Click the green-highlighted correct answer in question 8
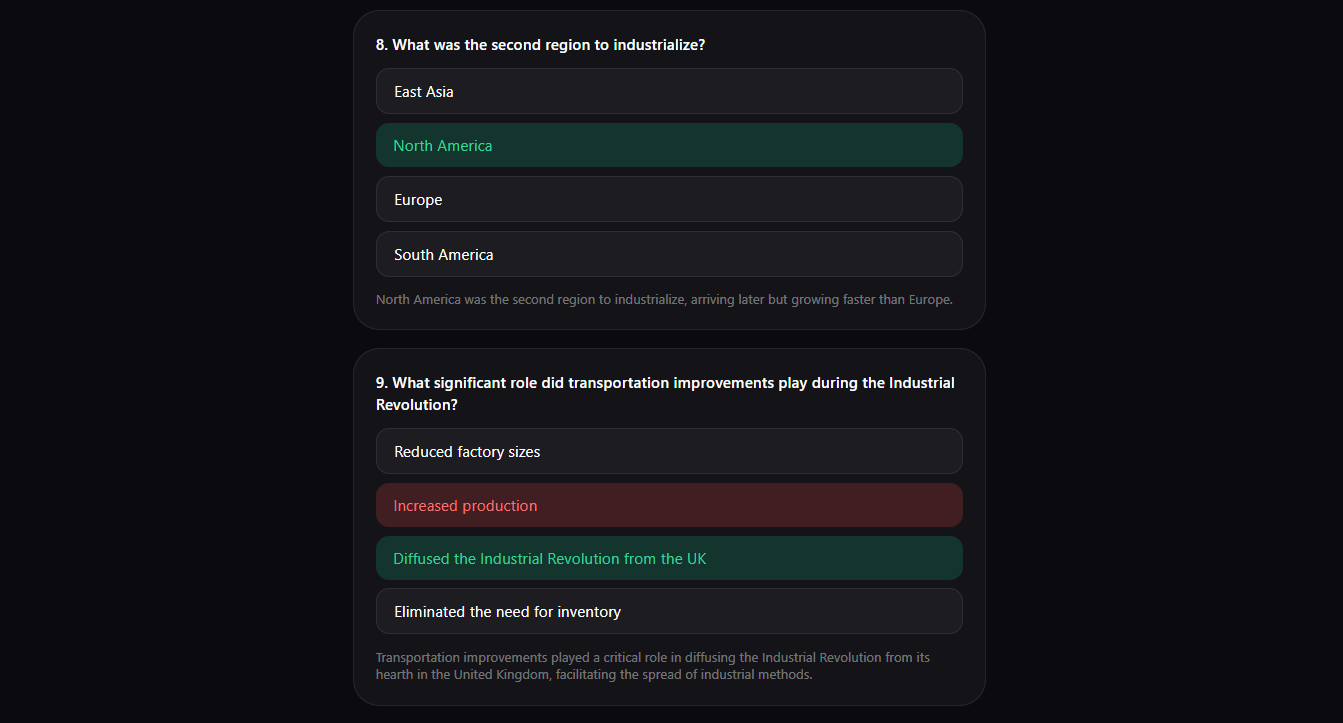1343x723 pixels. click(668, 145)
